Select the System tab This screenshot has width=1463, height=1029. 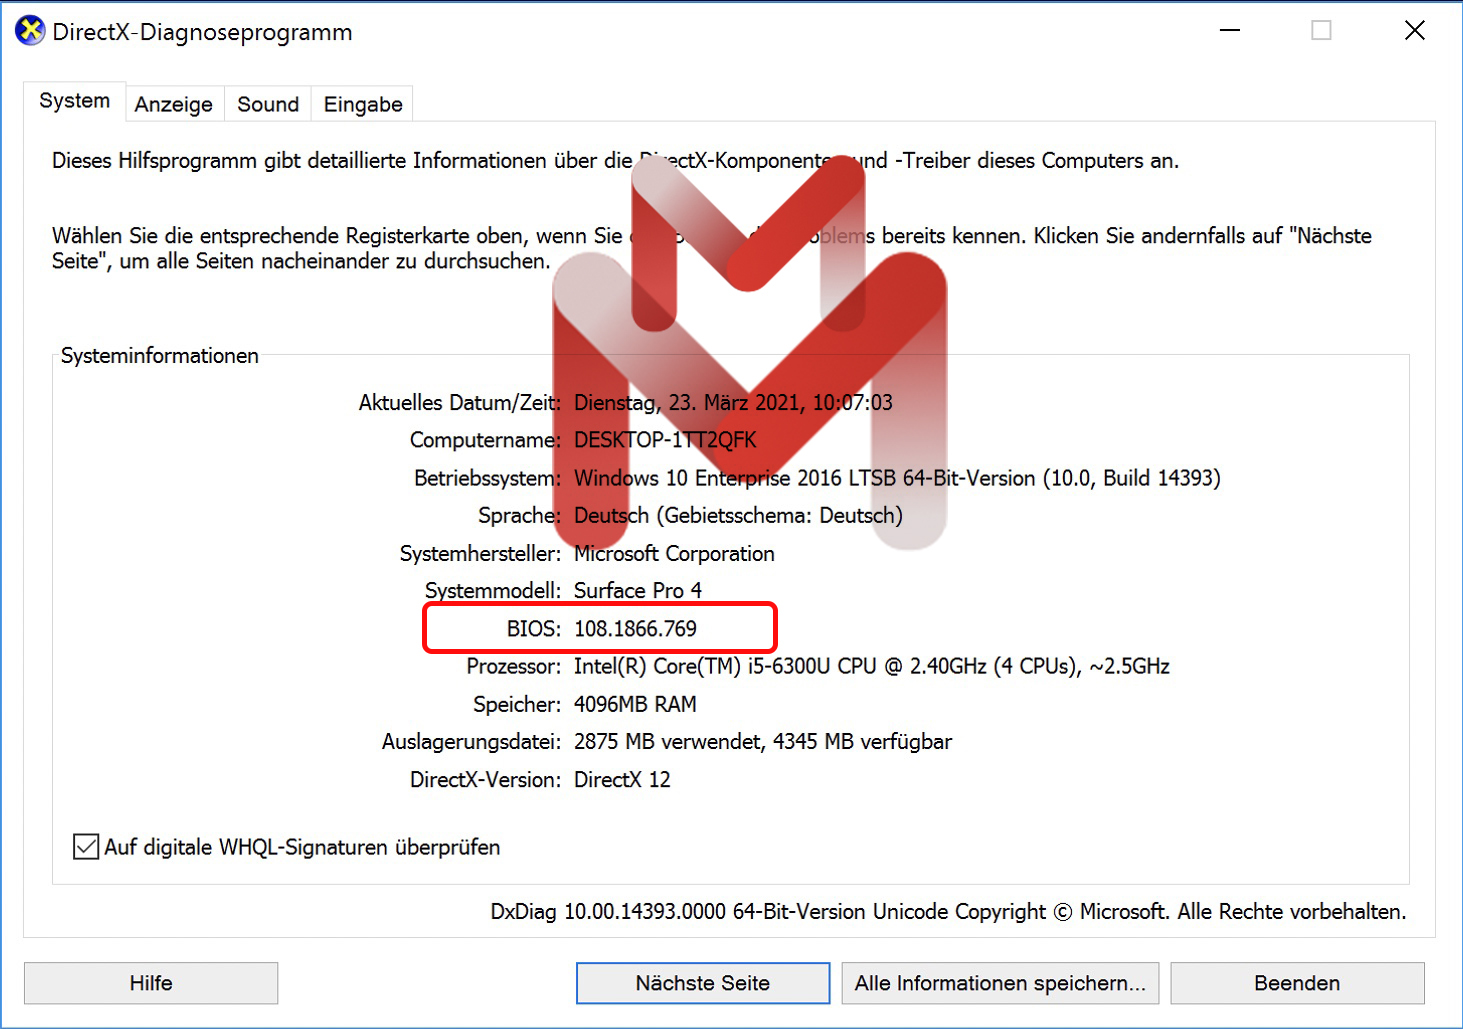[75, 101]
